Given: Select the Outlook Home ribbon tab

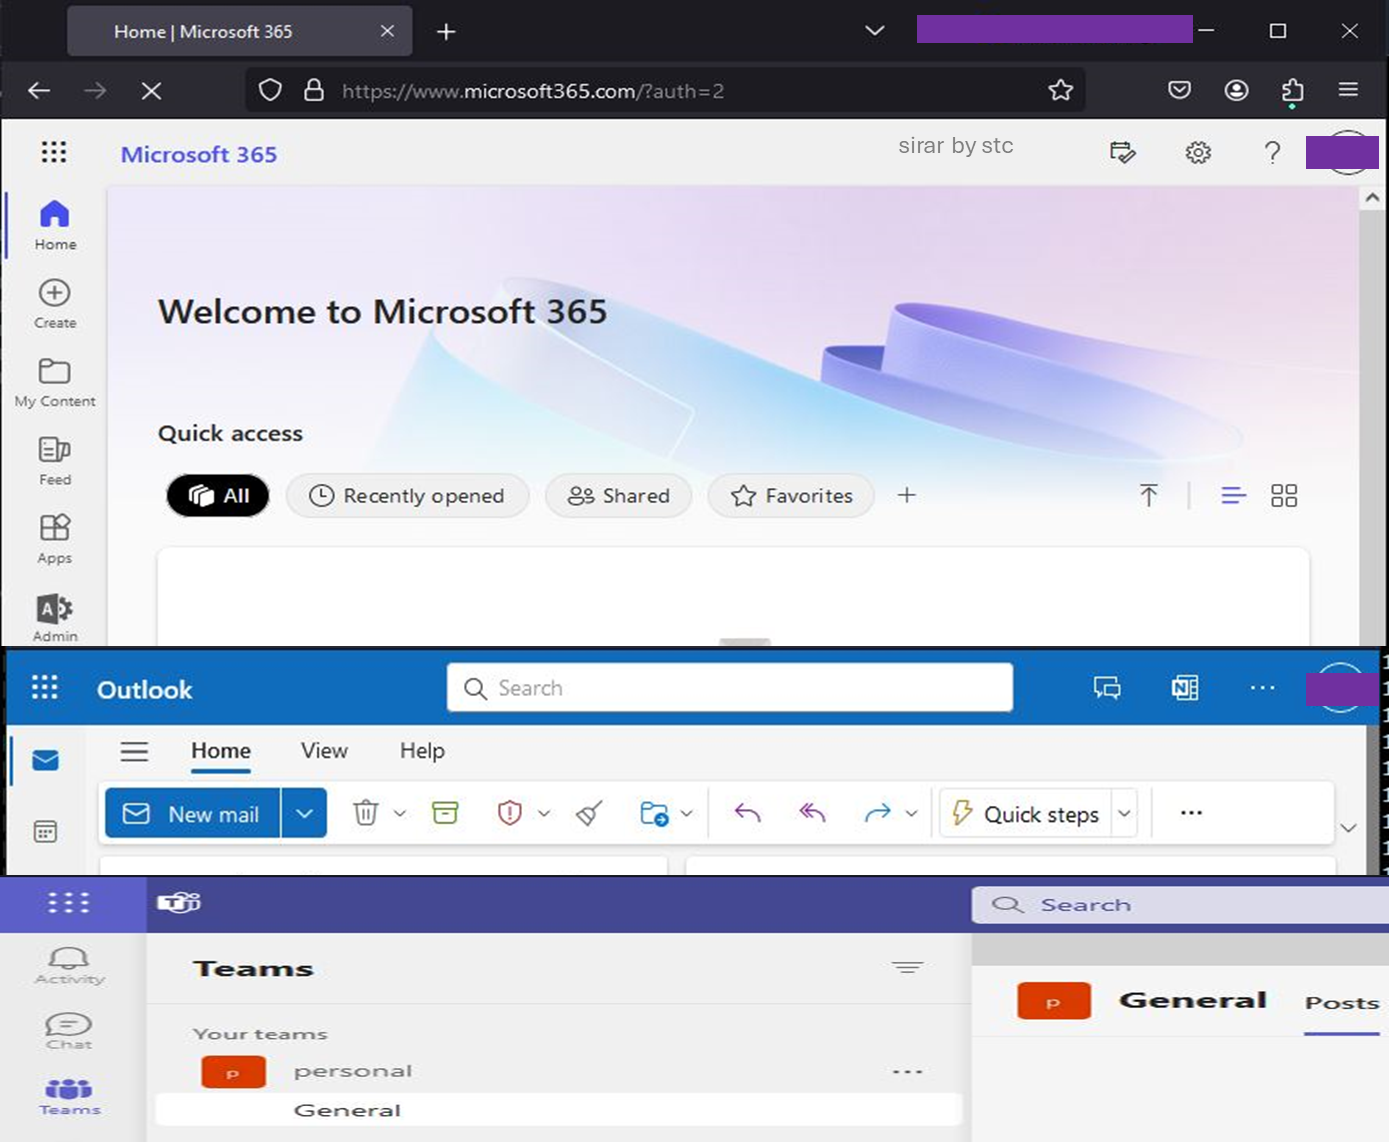Looking at the screenshot, I should [x=221, y=751].
